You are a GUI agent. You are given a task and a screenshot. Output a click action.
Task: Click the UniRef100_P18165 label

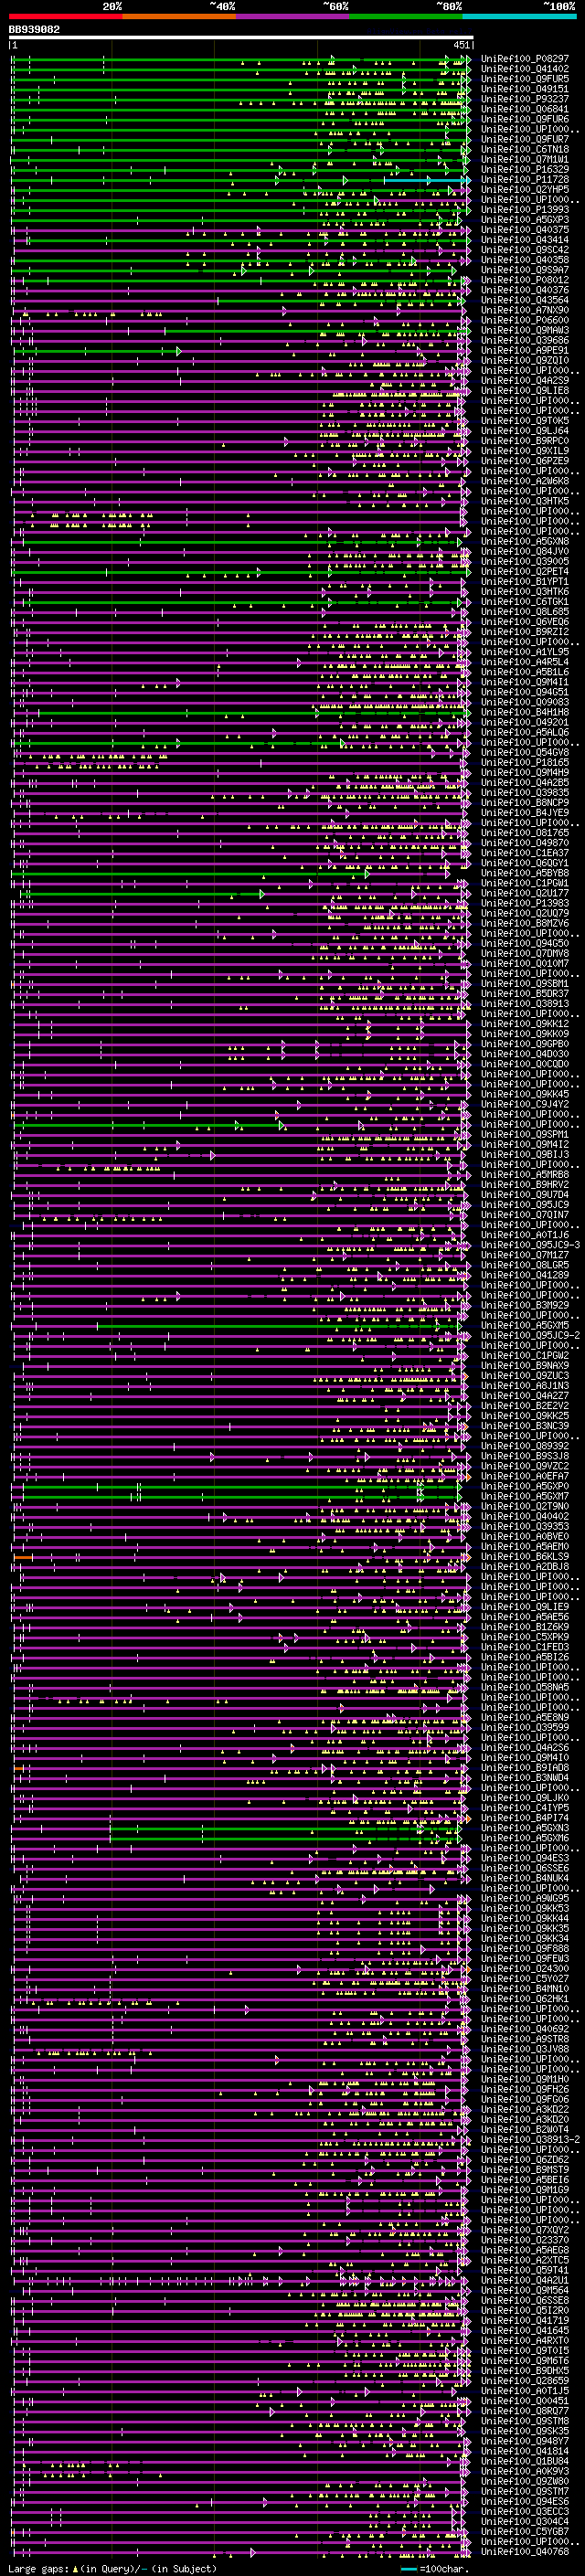click(x=525, y=762)
